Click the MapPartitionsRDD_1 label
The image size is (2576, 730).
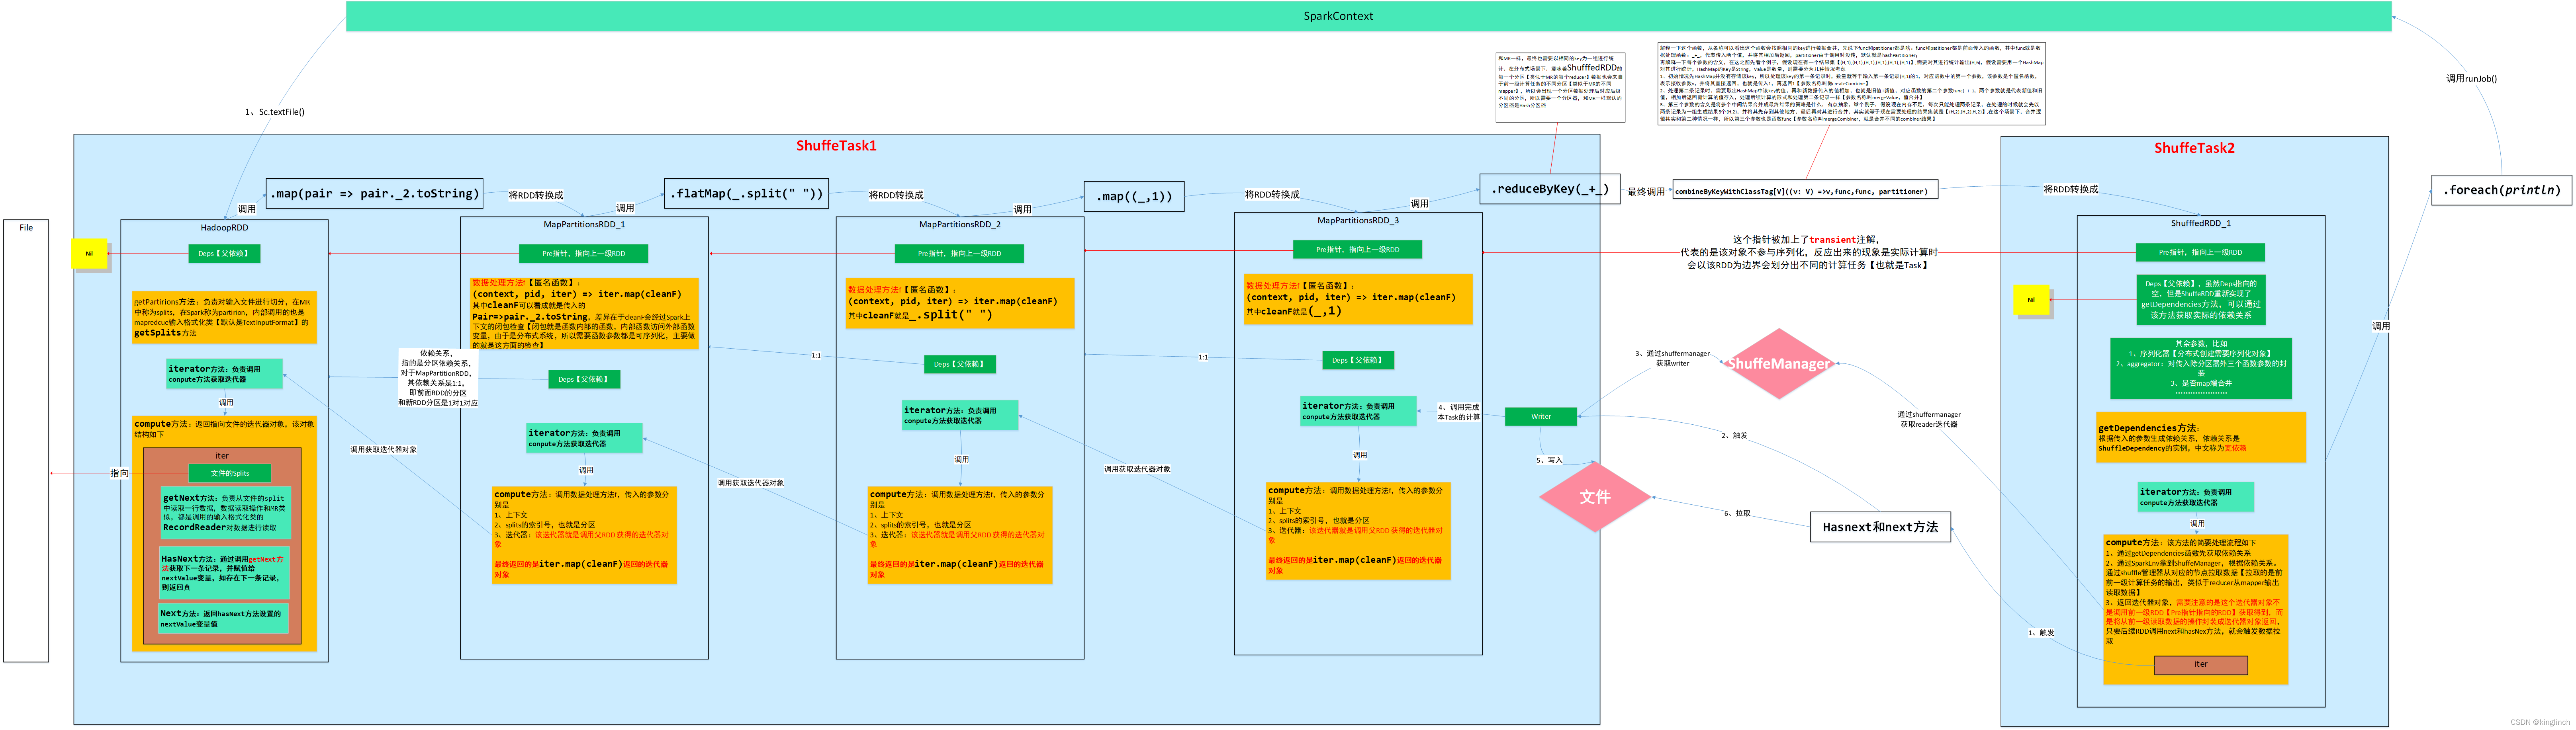[584, 224]
